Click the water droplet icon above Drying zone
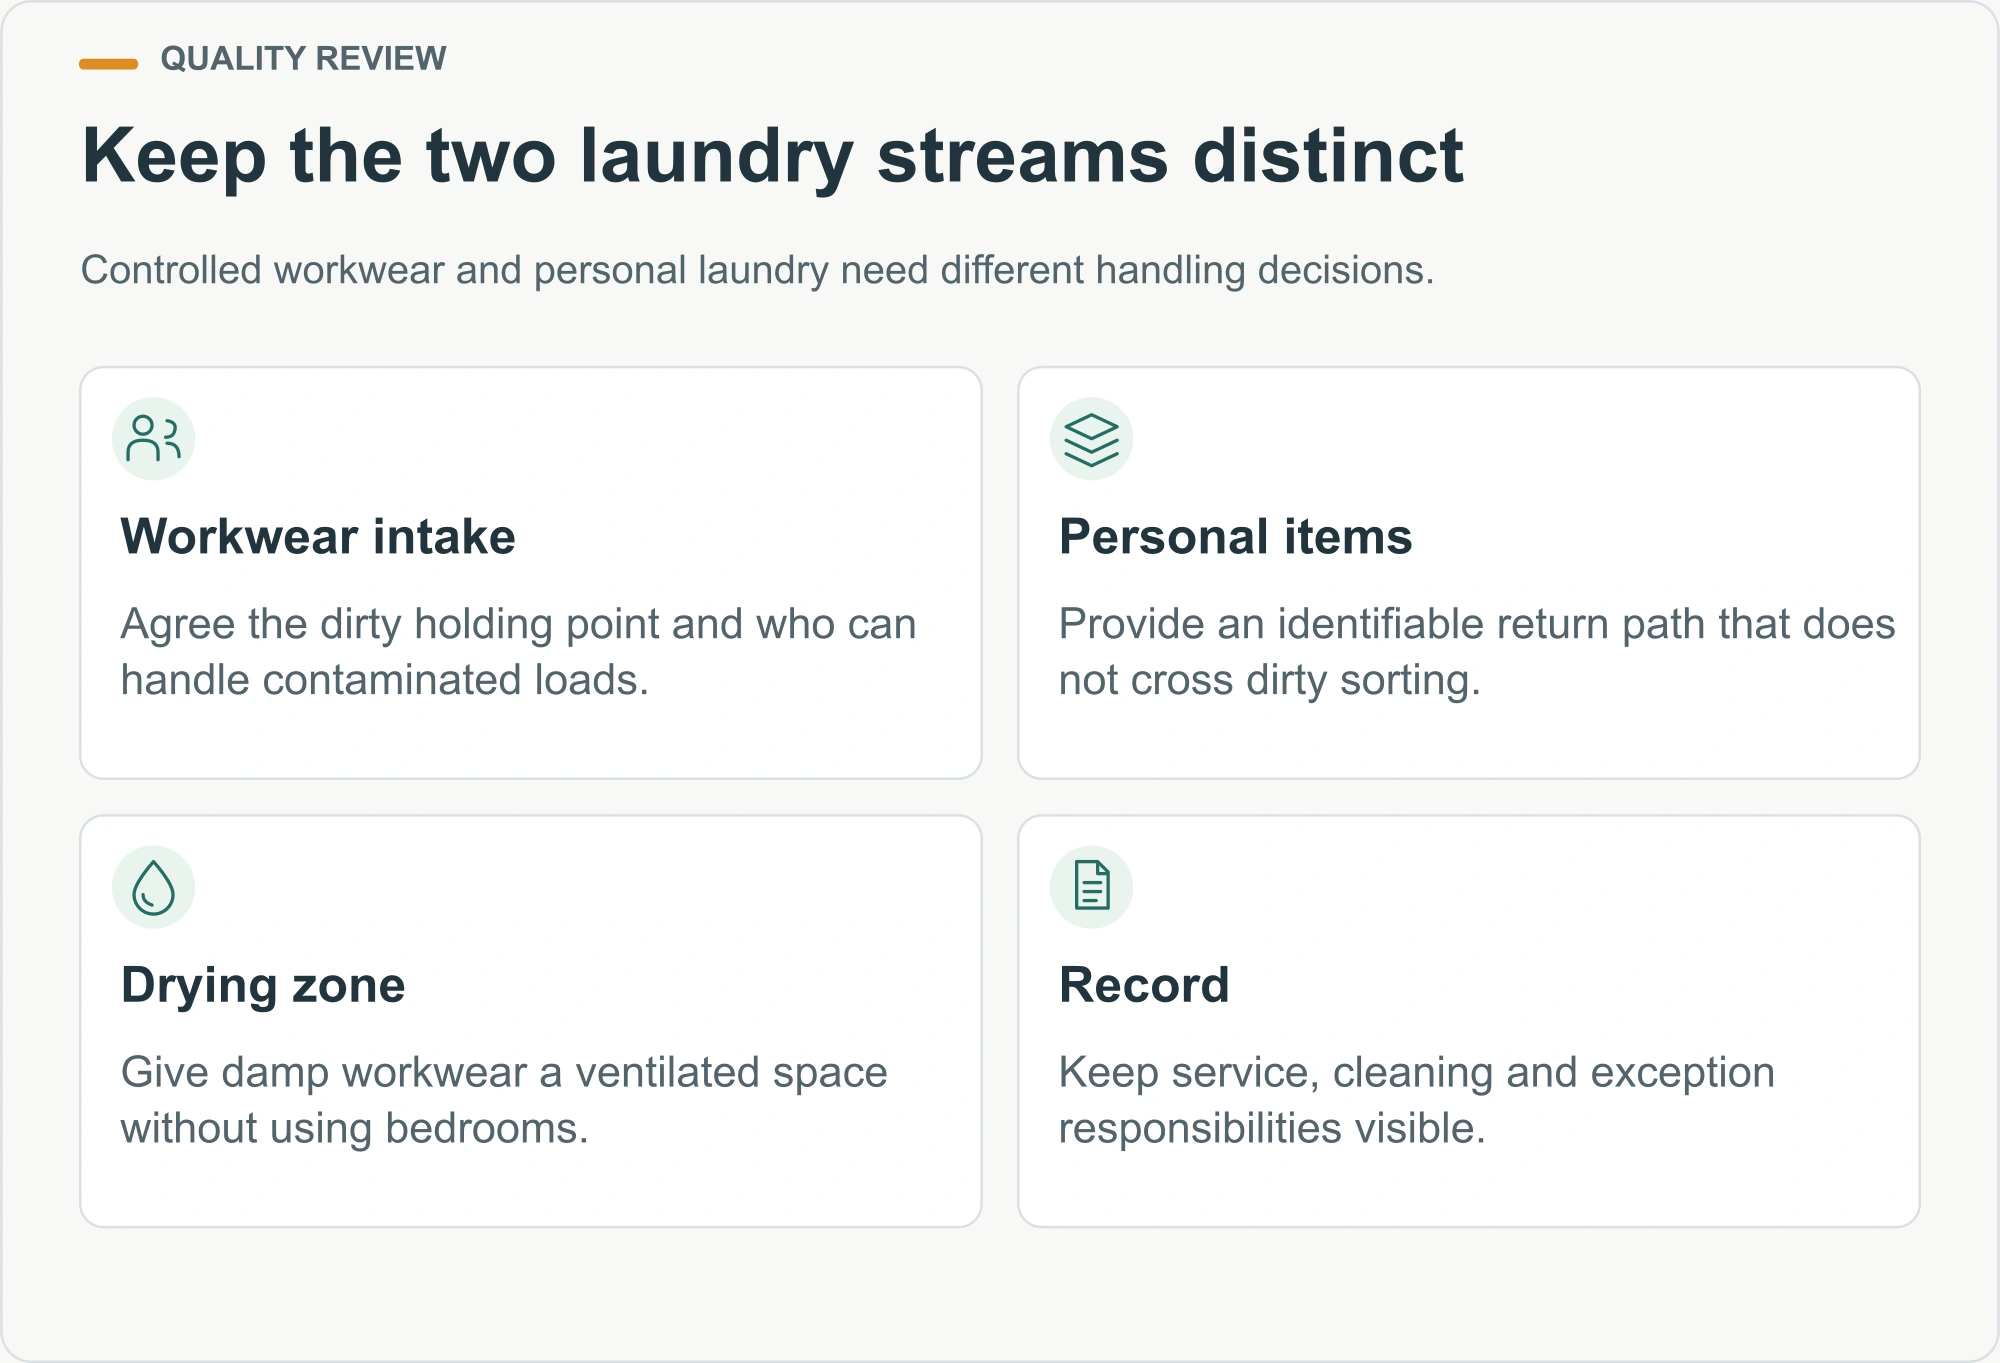 point(153,887)
